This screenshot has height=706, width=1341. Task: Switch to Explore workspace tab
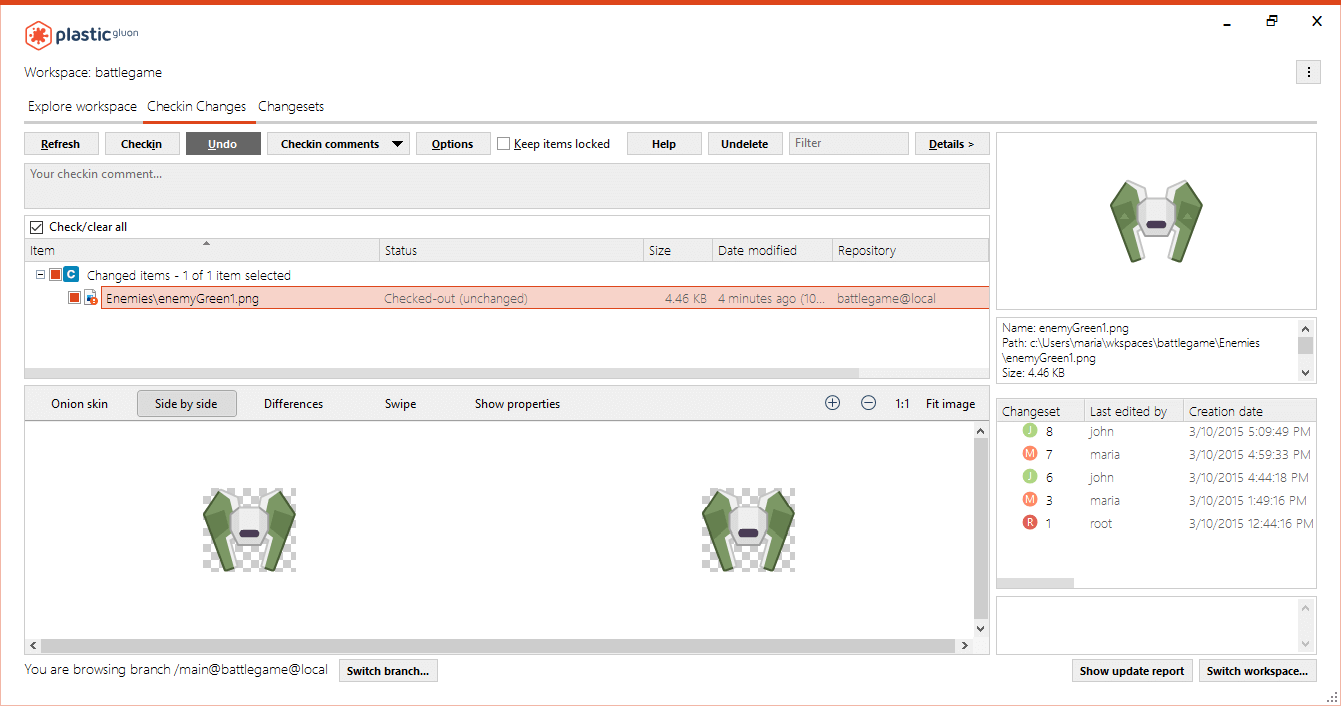82,106
